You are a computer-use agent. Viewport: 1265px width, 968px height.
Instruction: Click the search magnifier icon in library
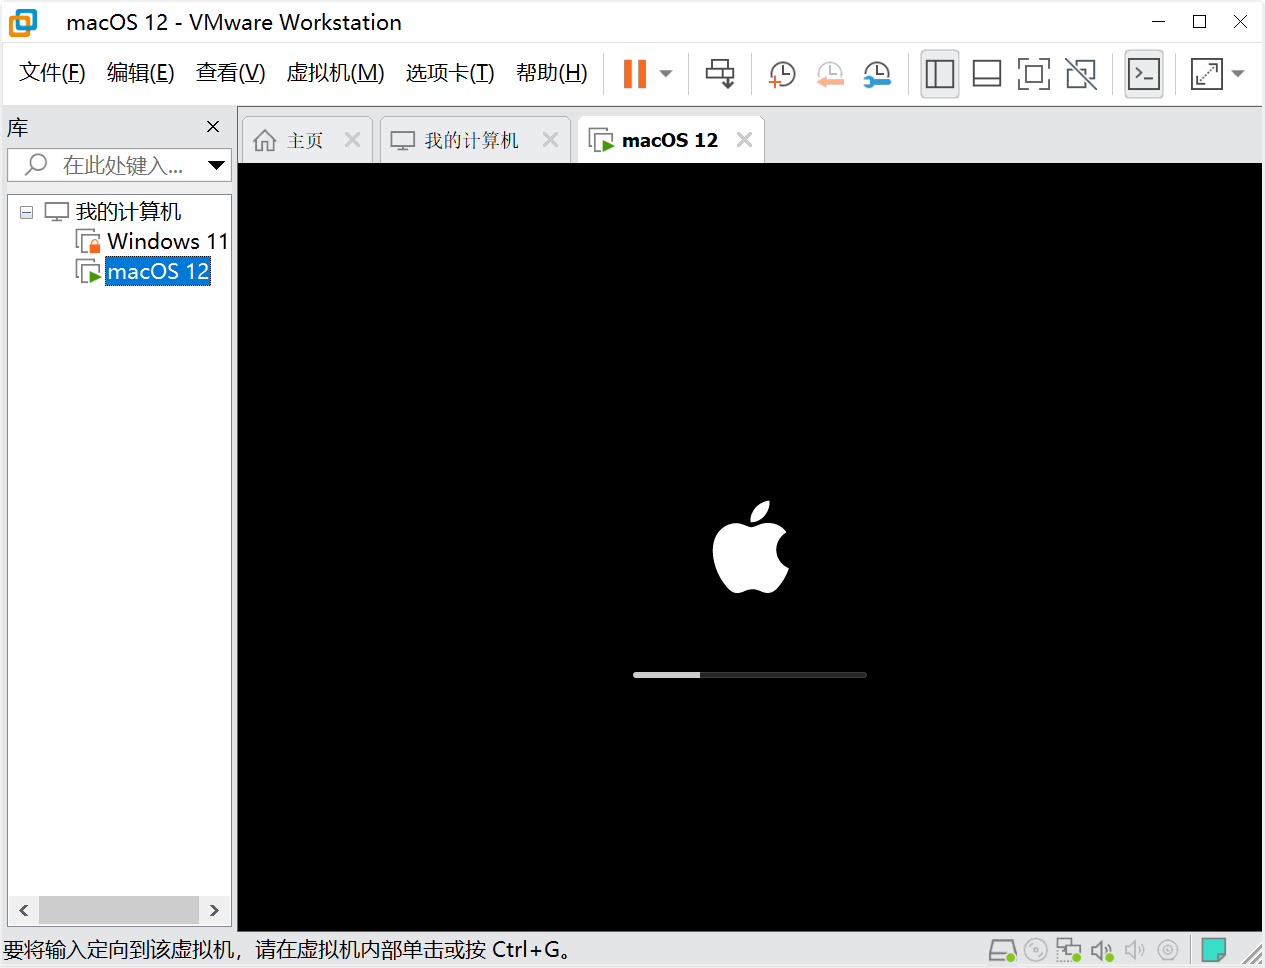36,164
